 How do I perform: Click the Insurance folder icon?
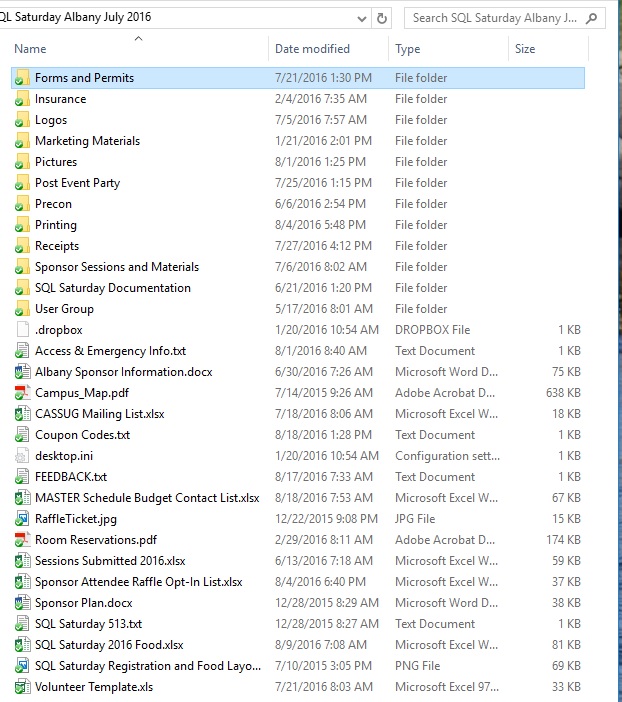tap(22, 98)
